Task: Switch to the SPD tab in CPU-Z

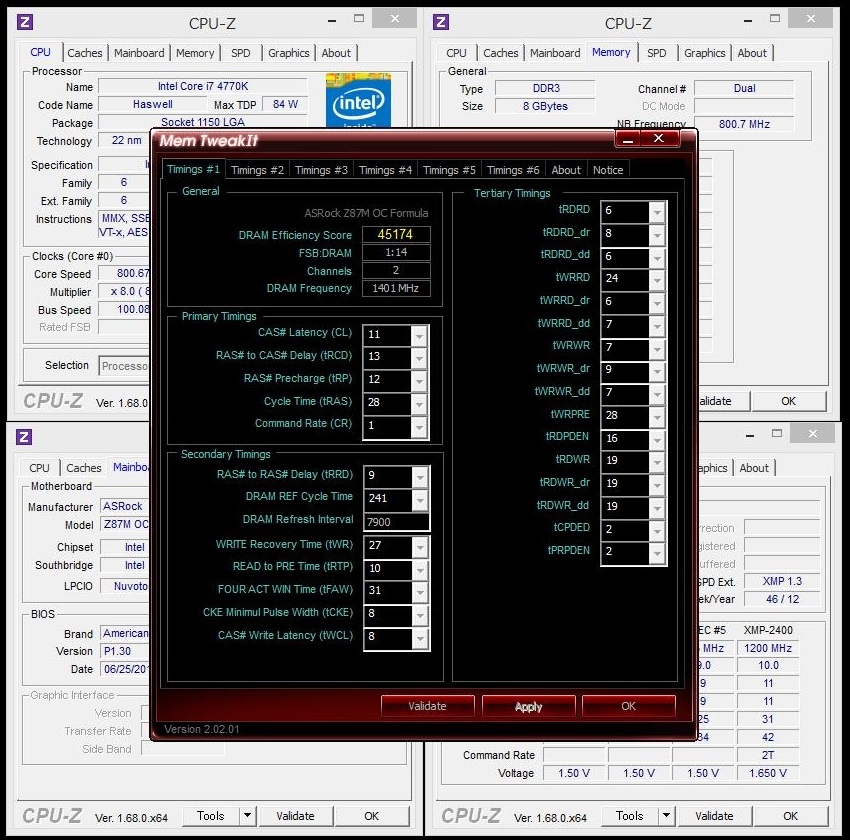Action: [240, 53]
